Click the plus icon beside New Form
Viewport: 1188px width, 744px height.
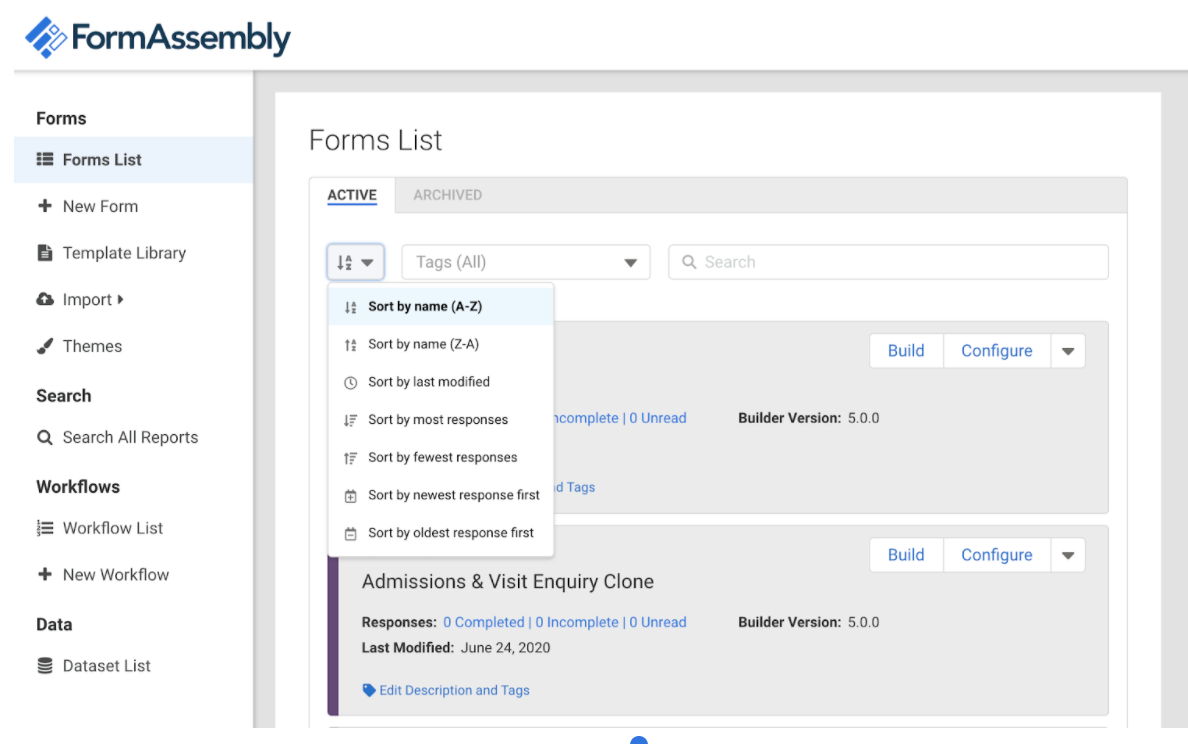[x=45, y=205]
